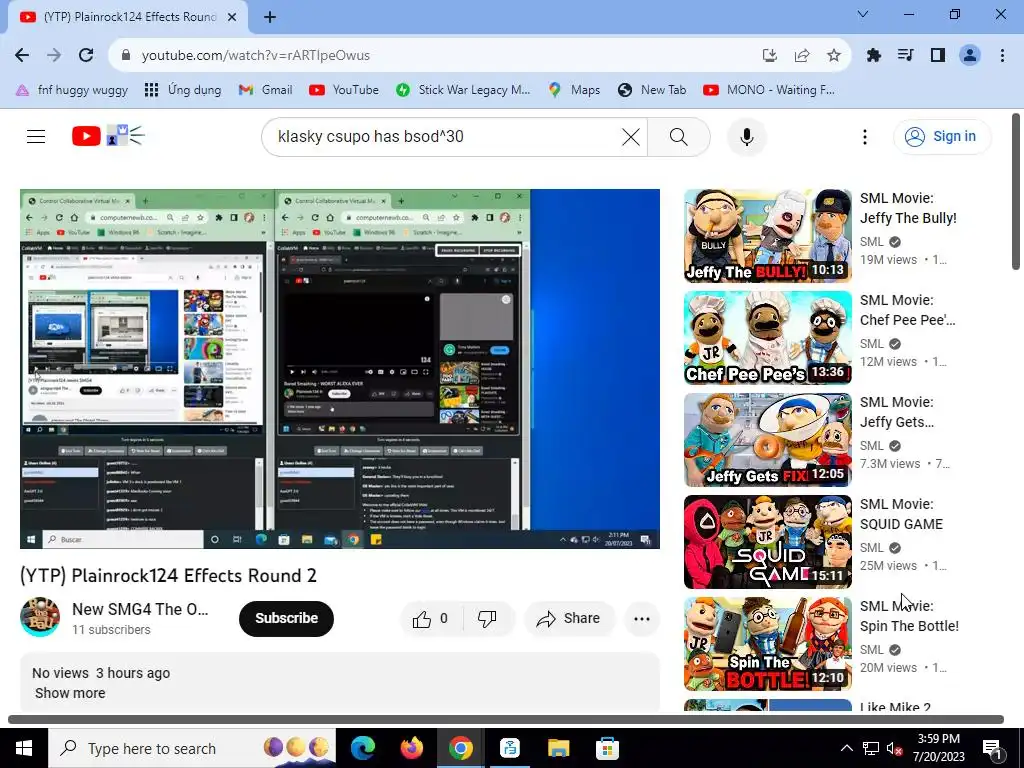This screenshot has width=1024, height=768.
Task: Open Chrome extensions puzzle icon
Action: (x=874, y=56)
